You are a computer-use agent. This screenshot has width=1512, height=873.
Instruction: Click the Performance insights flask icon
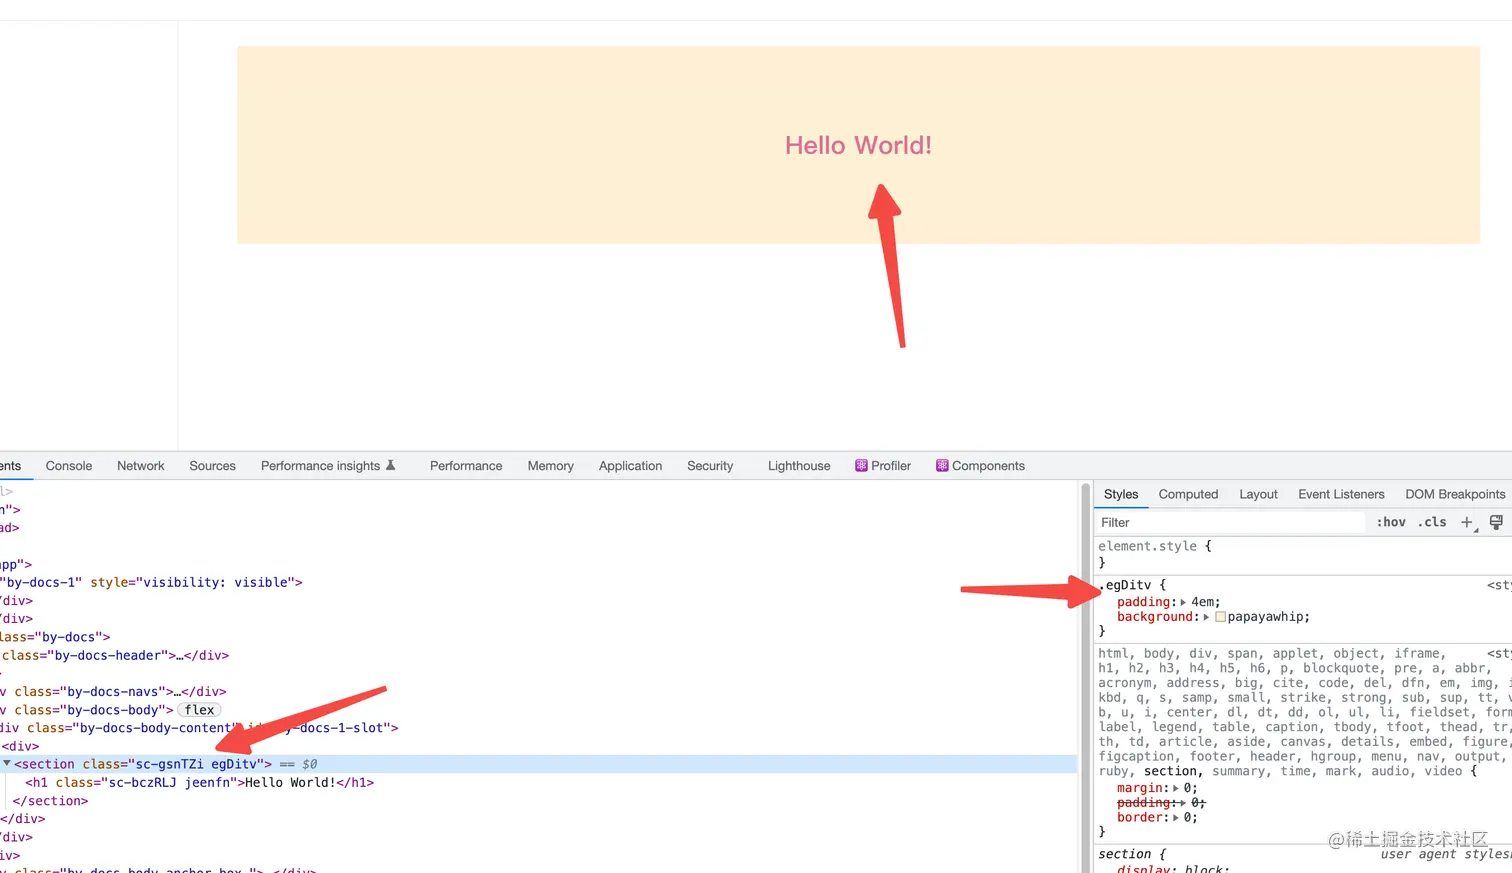[392, 464]
